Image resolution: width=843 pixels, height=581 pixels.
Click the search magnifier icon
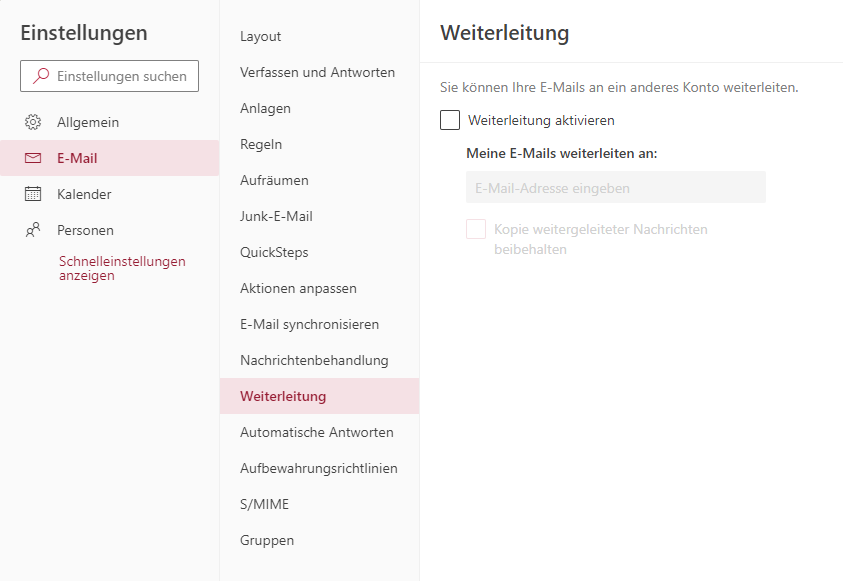click(x=41, y=76)
